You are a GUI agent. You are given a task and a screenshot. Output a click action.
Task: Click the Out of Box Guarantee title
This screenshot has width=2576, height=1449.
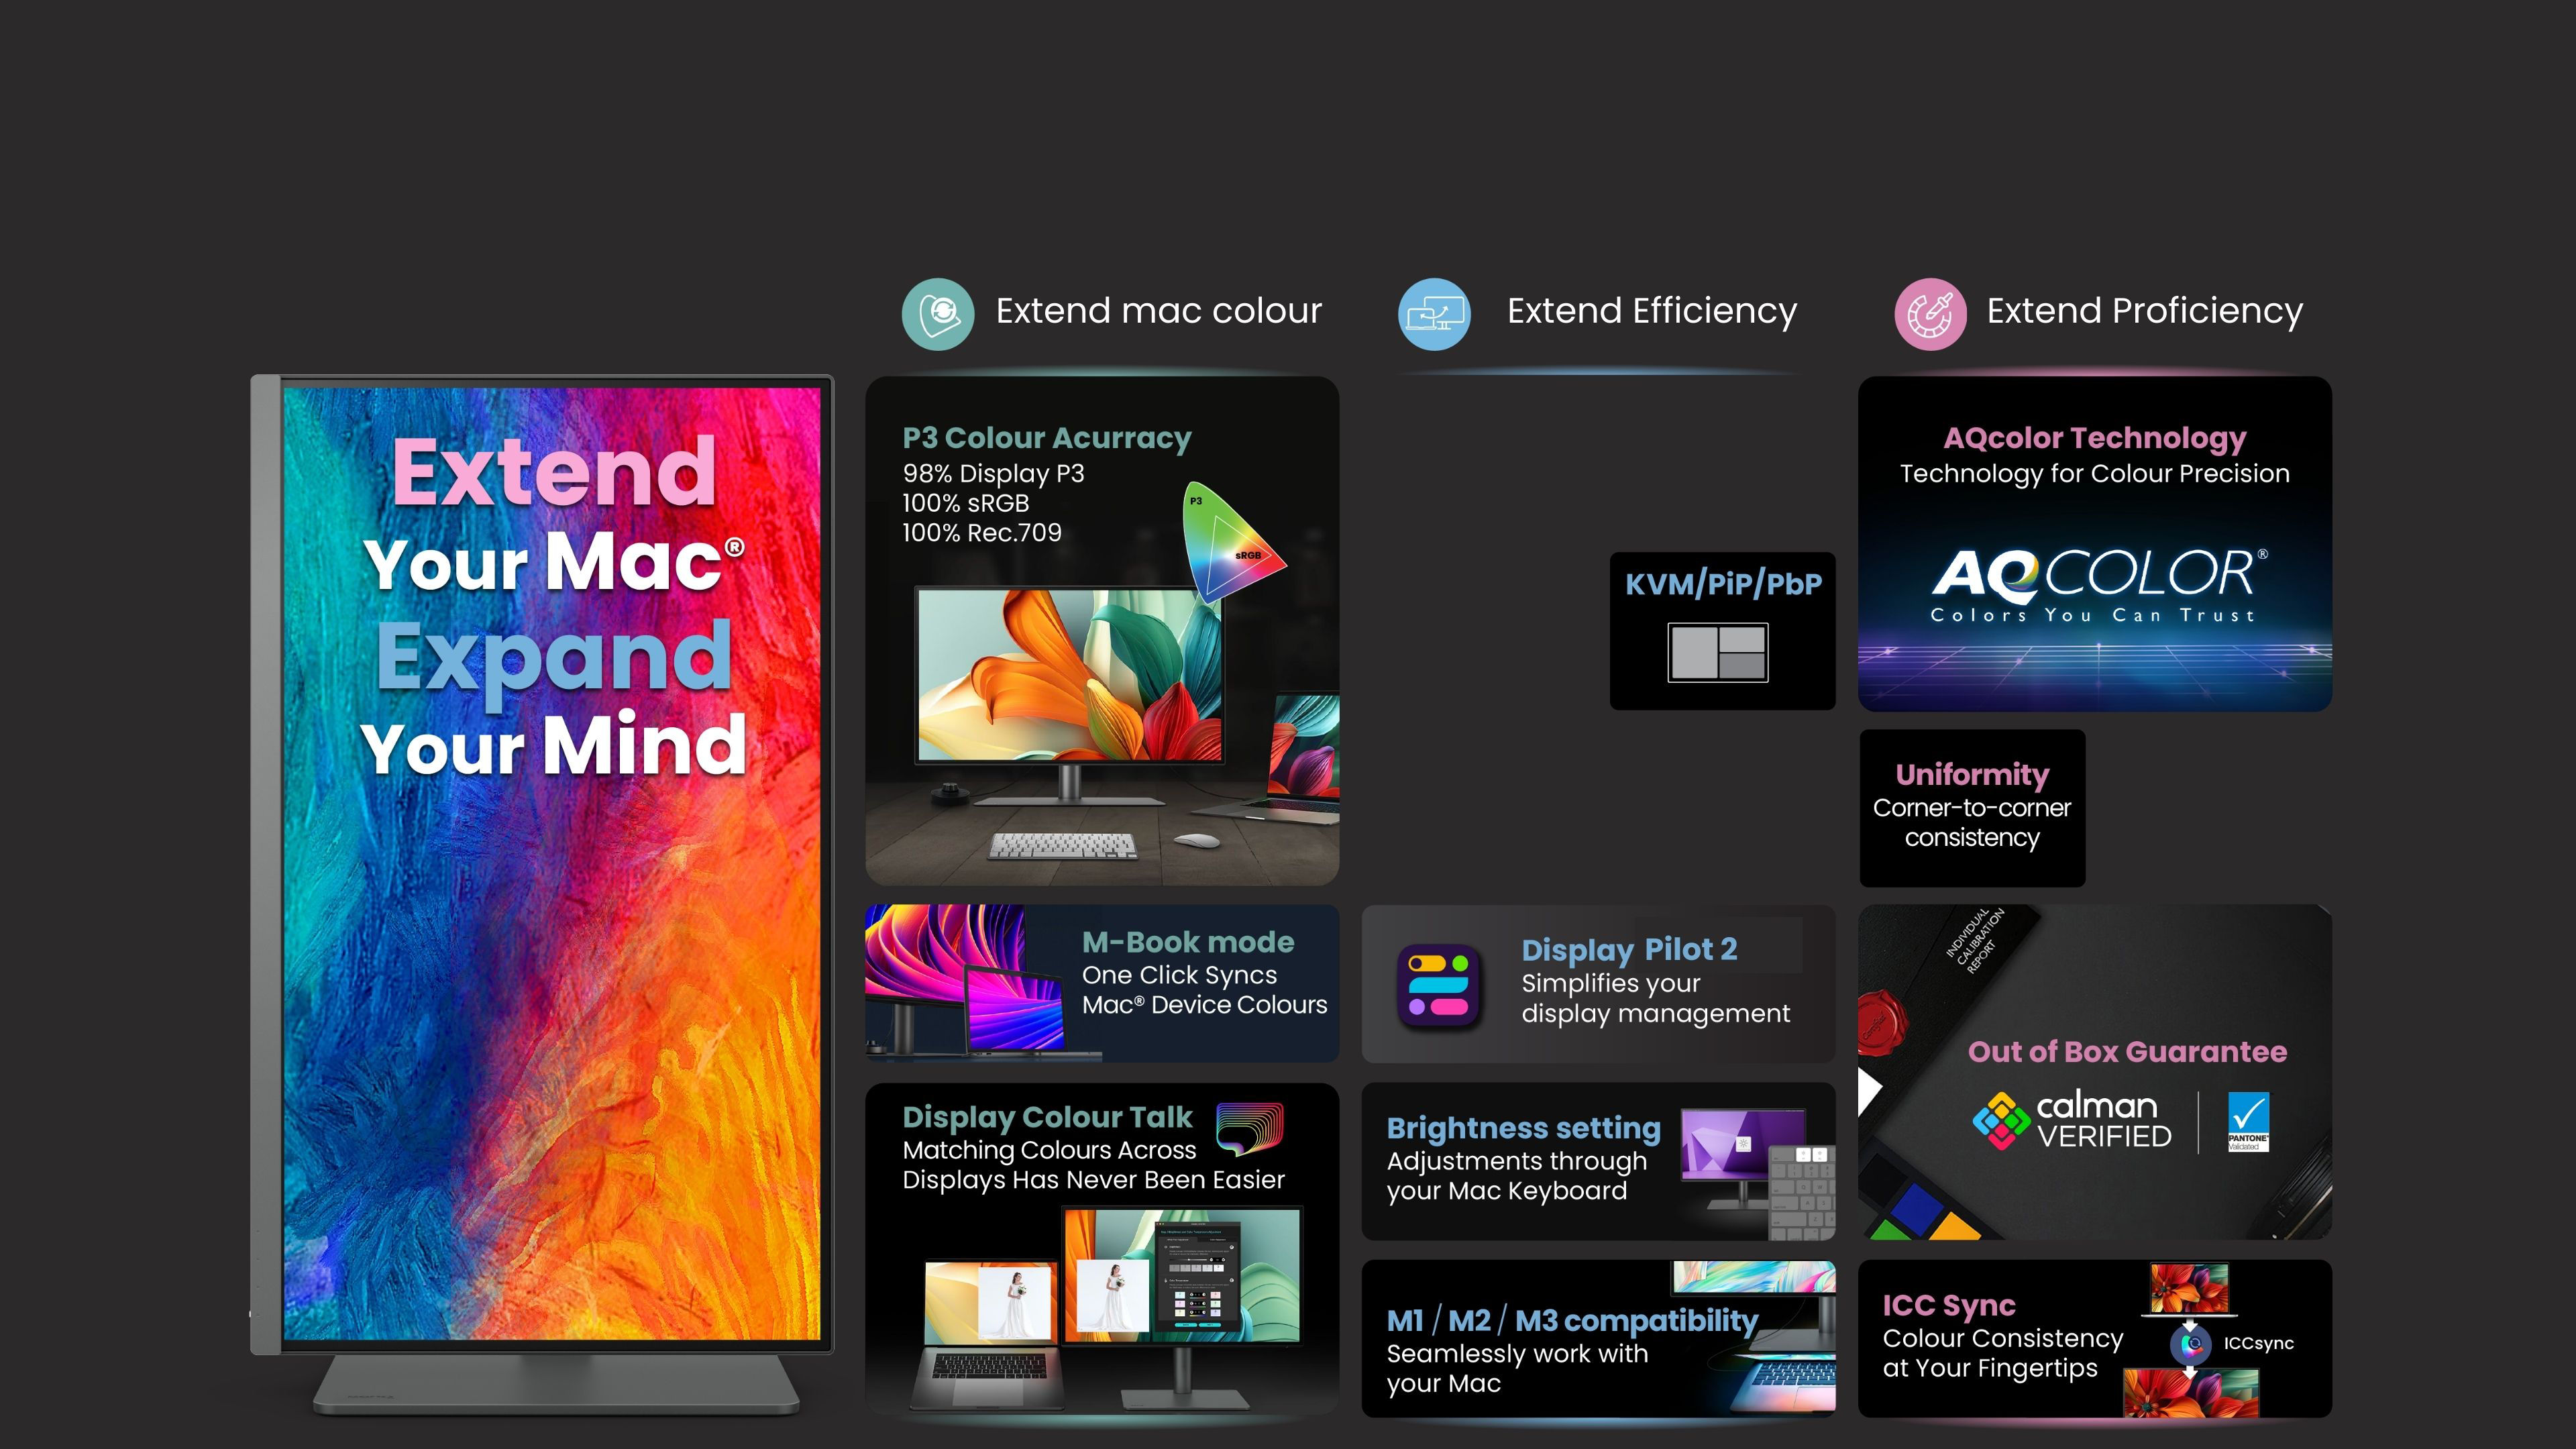pos(2127,1052)
